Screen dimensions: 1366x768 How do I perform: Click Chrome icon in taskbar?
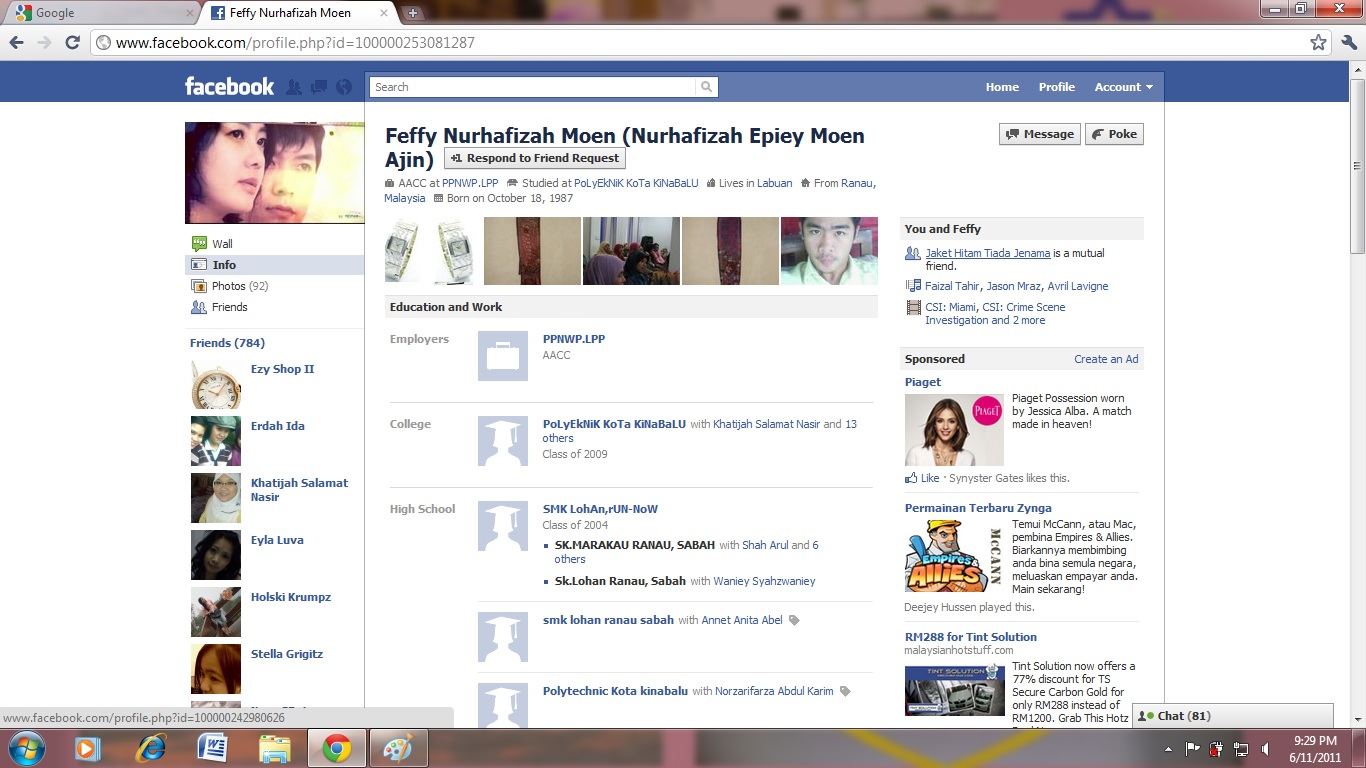(336, 748)
